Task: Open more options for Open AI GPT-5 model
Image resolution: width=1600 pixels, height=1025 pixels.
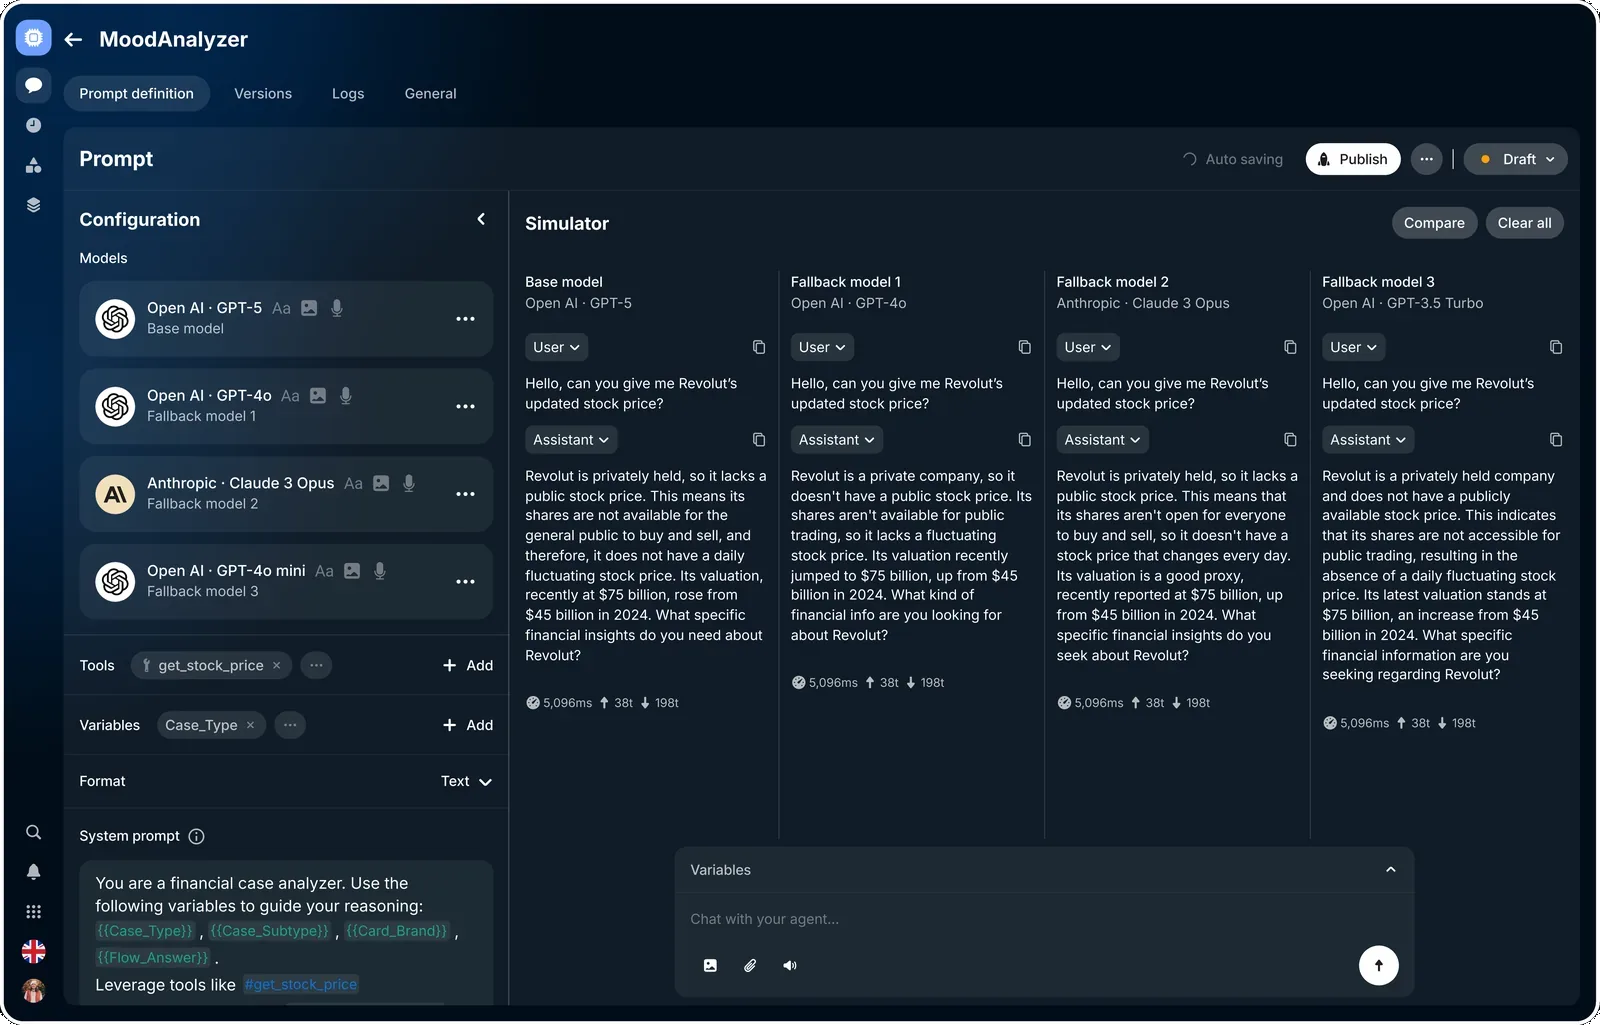Action: coord(465,319)
